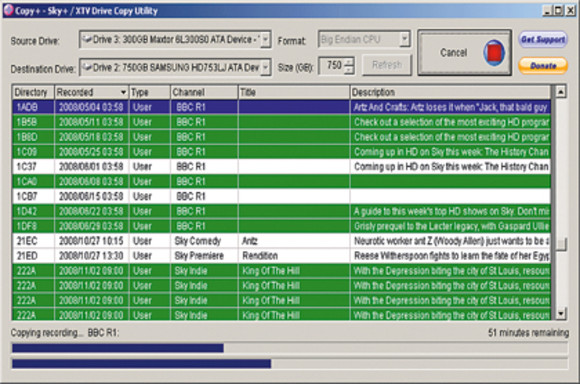580x384 pixels.
Task: Click the Description column header
Action: [x=450, y=92]
